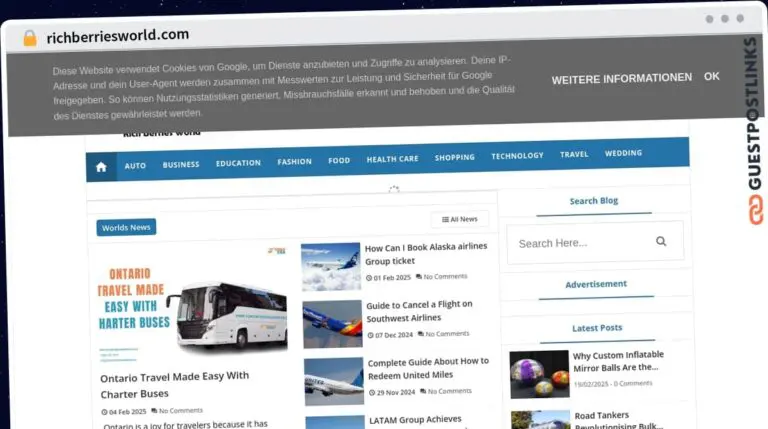Click the inflatable mirror balls thumbnail
768x429 pixels.
539,374
